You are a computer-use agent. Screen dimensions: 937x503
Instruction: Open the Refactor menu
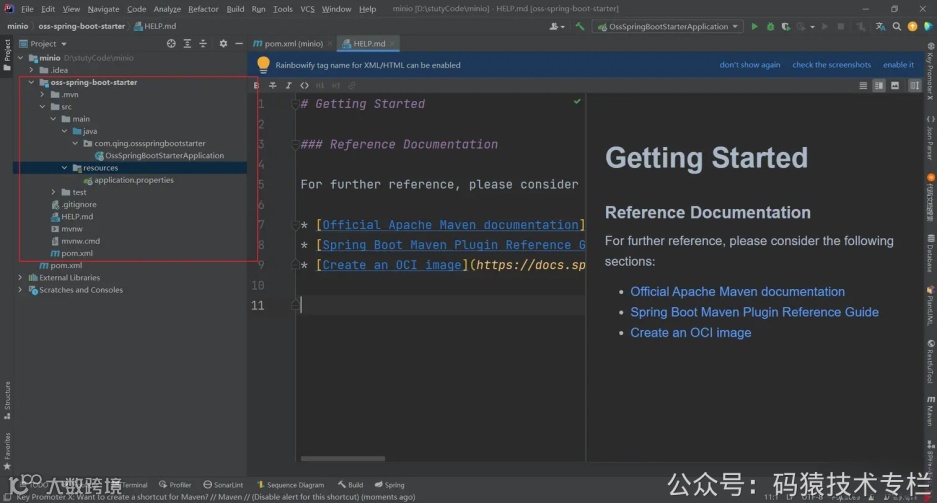[x=203, y=9]
